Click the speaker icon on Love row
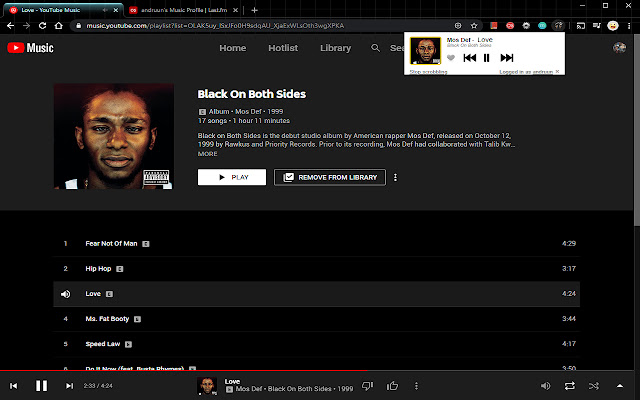Image resolution: width=640 pixels, height=400 pixels. [65, 294]
